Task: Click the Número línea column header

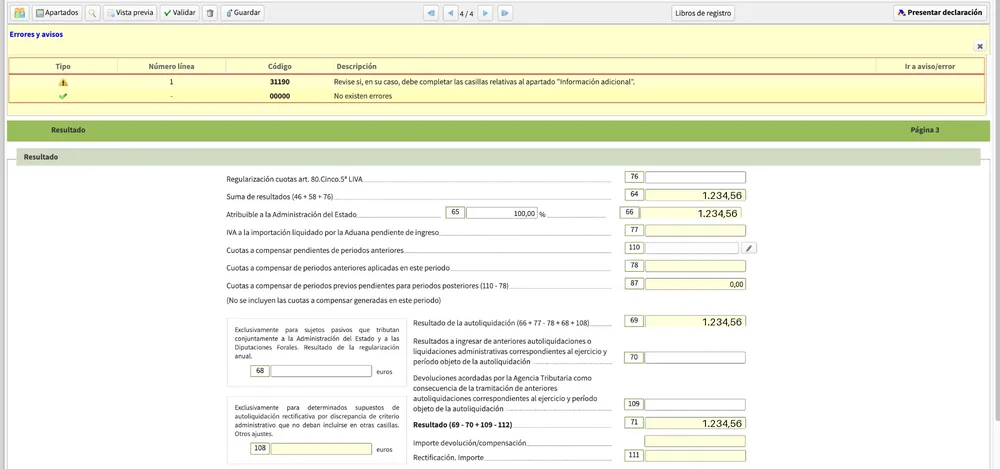Action: coord(172,66)
